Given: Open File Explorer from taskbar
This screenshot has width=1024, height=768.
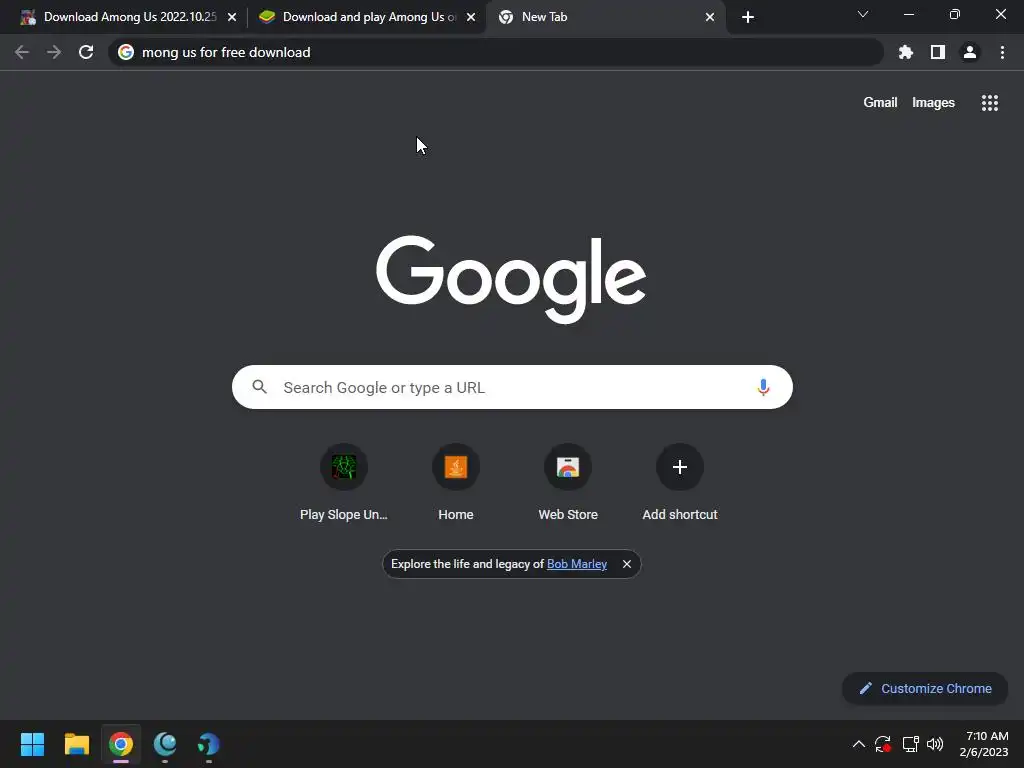Looking at the screenshot, I should [76, 744].
